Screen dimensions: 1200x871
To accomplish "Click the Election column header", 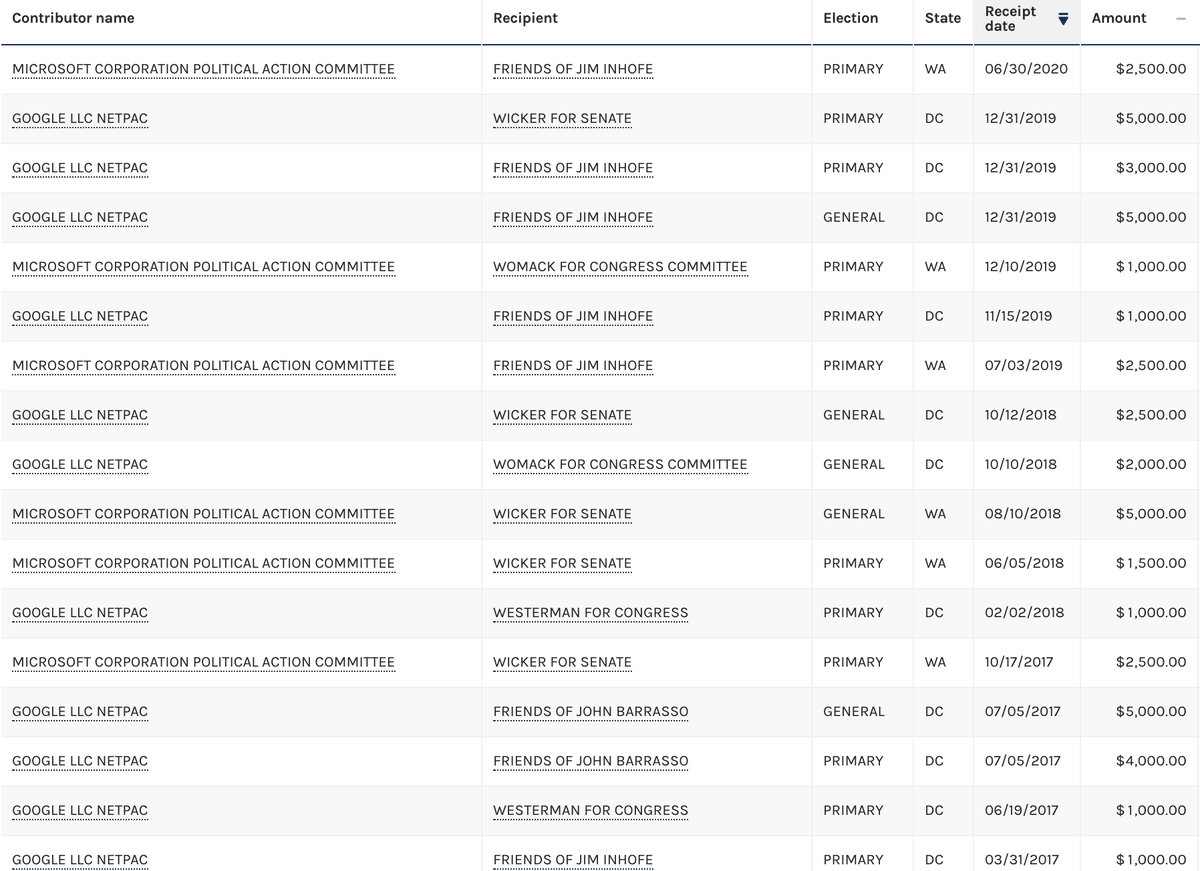I will coord(850,18).
